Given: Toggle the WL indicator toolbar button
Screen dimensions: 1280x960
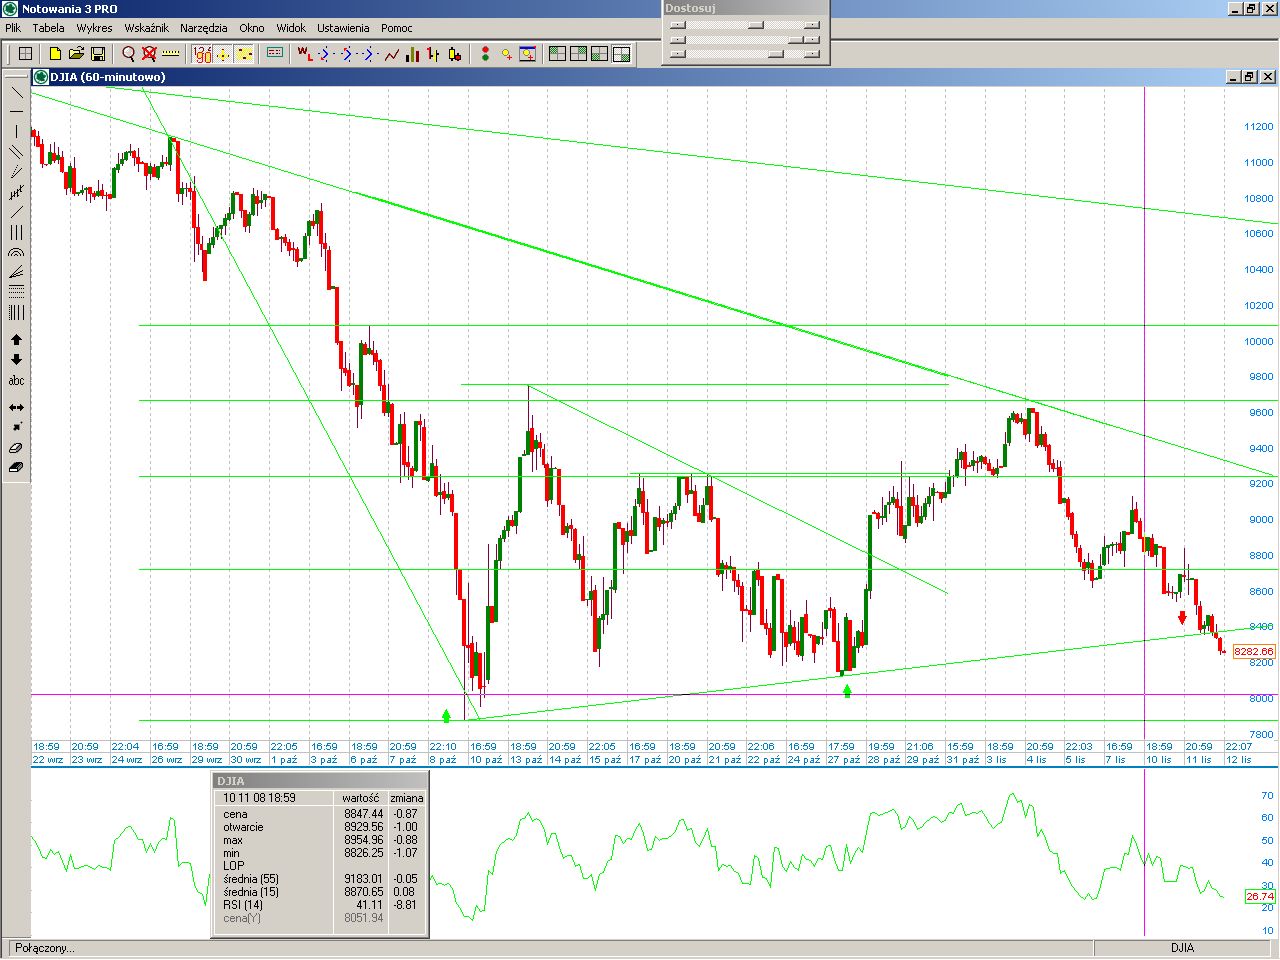Looking at the screenshot, I should 305,54.
